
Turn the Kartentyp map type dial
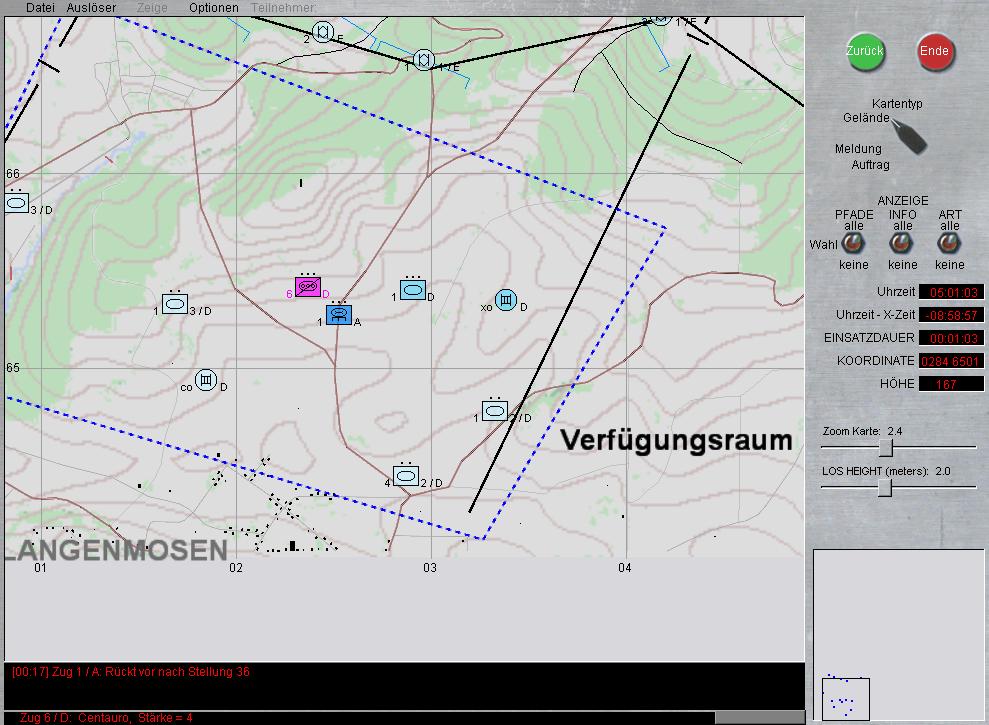click(908, 136)
